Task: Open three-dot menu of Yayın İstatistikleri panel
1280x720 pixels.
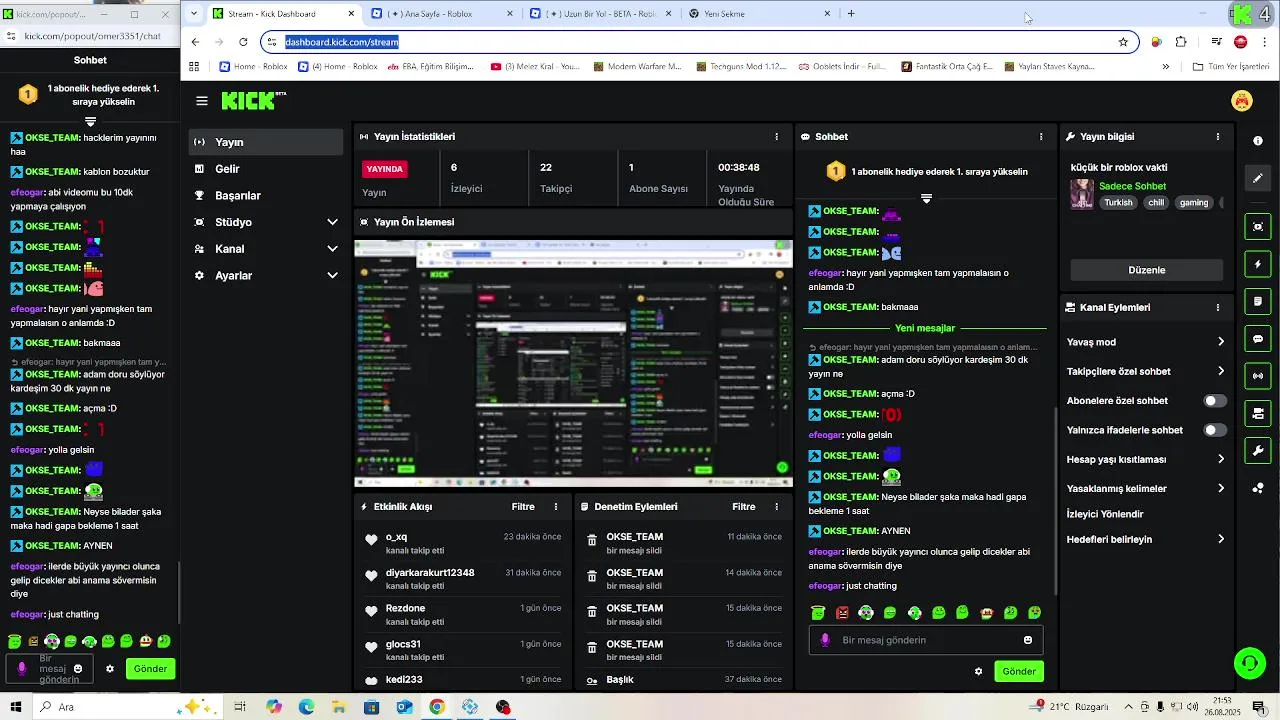Action: pos(776,137)
